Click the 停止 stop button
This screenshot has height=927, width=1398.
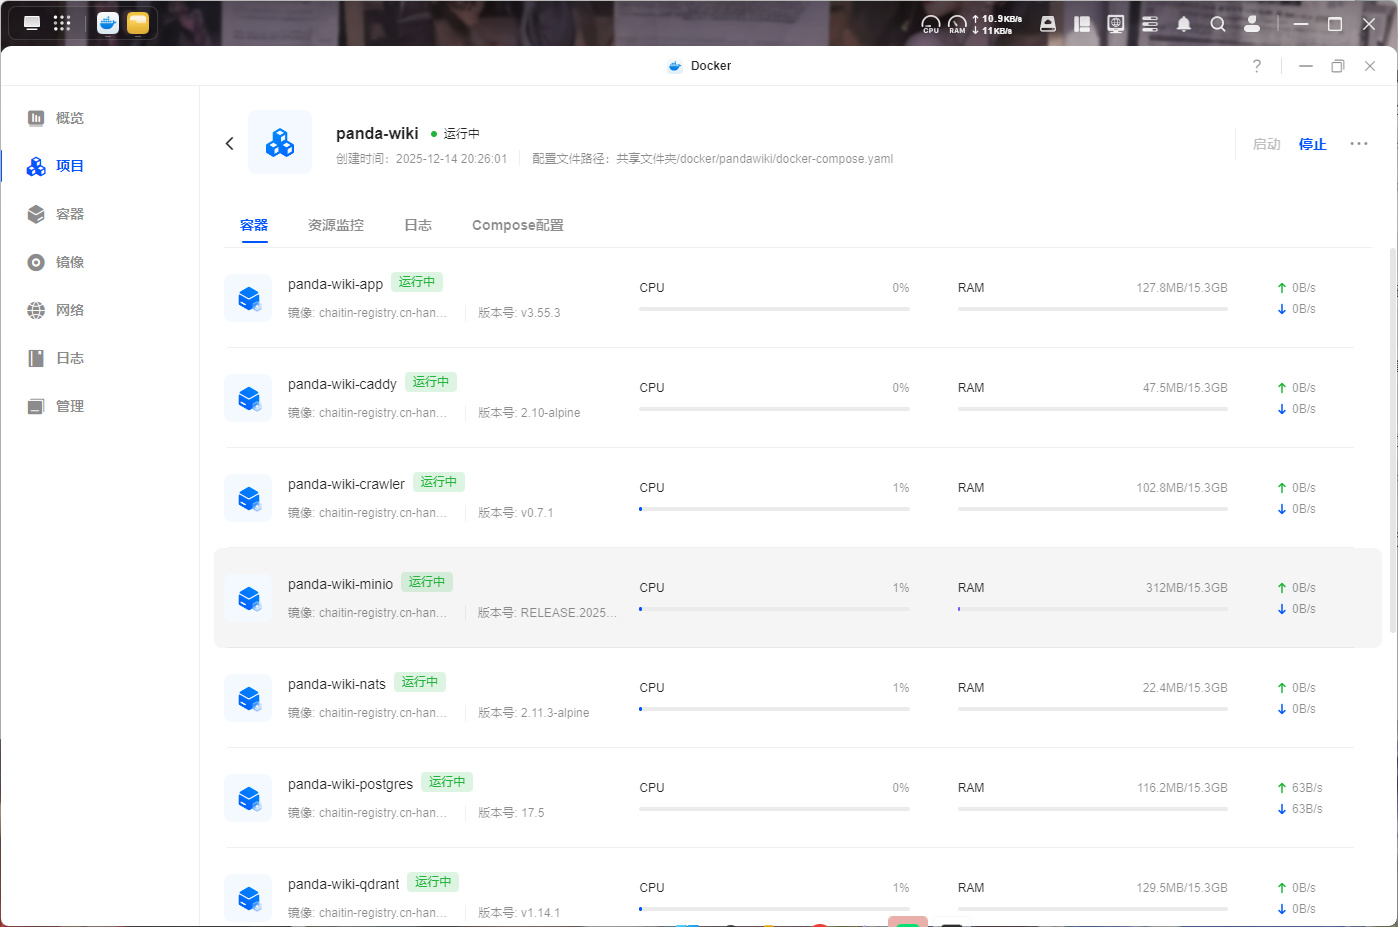tap(1313, 144)
